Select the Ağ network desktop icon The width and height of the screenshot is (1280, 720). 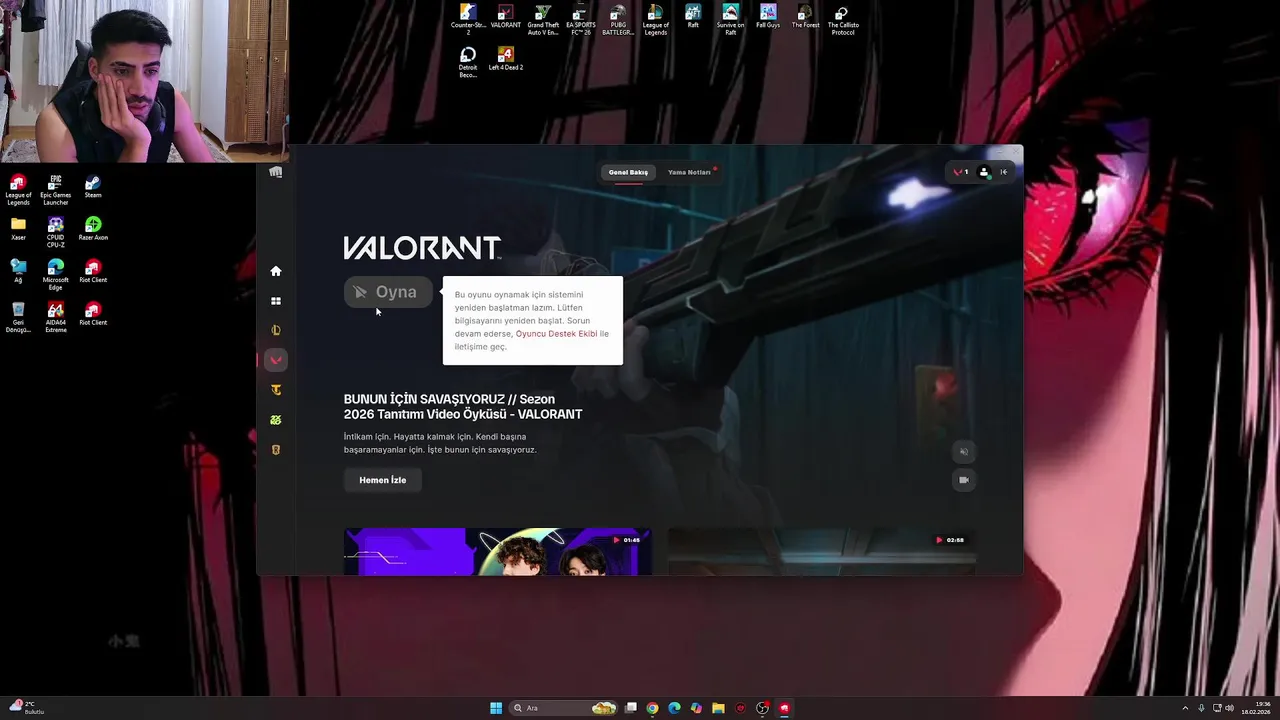[x=18, y=271]
